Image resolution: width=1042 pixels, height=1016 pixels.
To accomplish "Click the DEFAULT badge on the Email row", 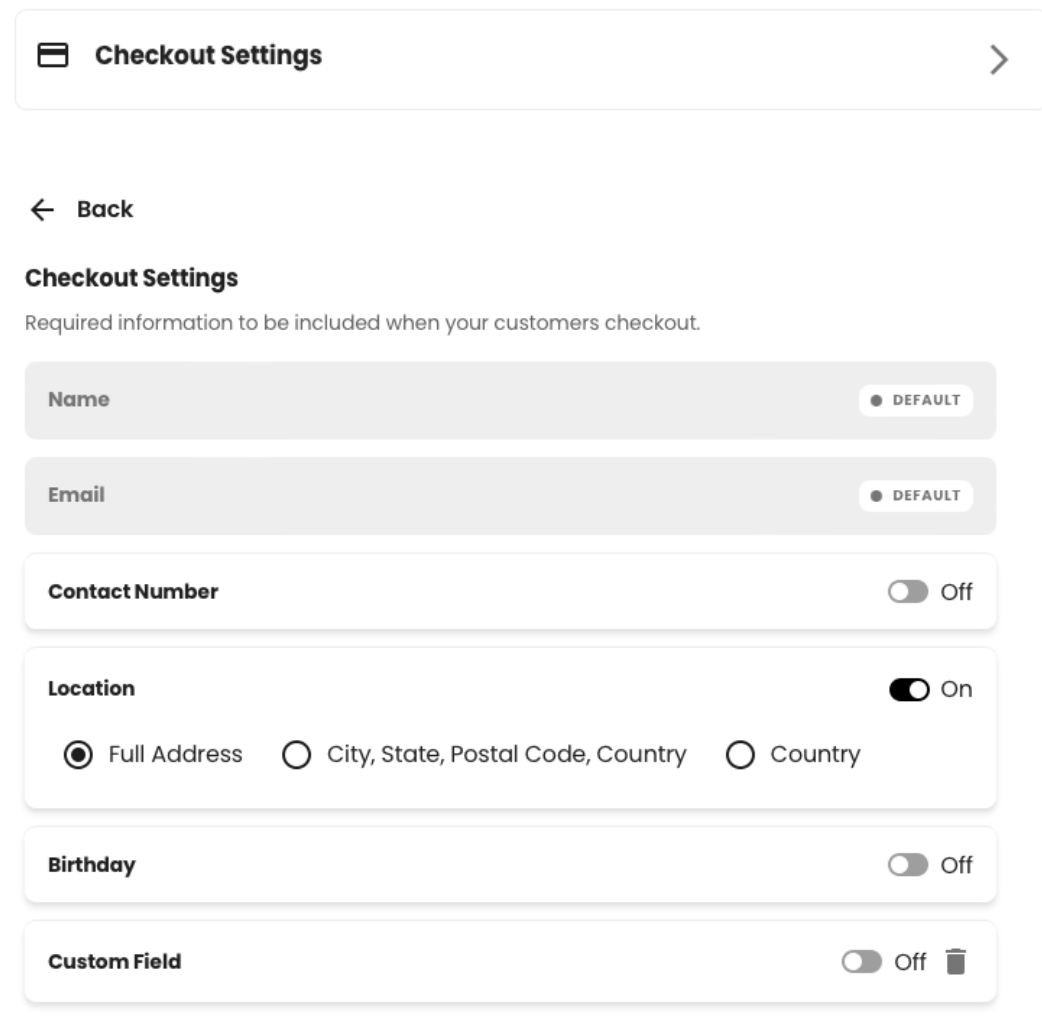I will click(916, 496).
